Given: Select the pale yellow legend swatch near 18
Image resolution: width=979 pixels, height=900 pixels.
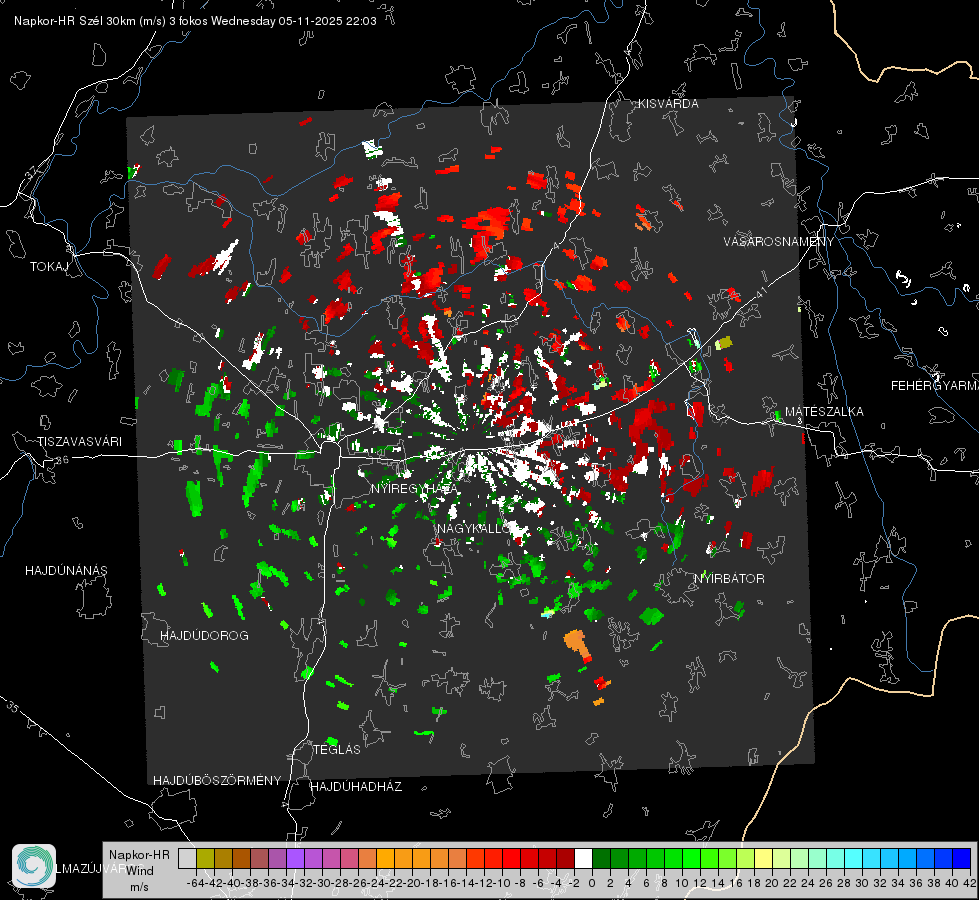Looking at the screenshot, I should (763, 858).
